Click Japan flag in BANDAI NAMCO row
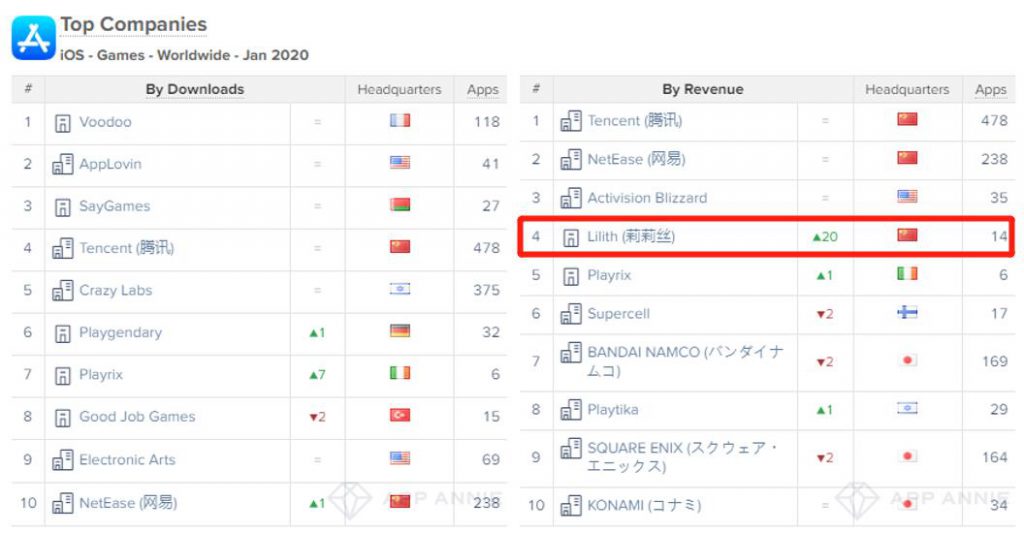The width and height of the screenshot is (1024, 533). 907,360
